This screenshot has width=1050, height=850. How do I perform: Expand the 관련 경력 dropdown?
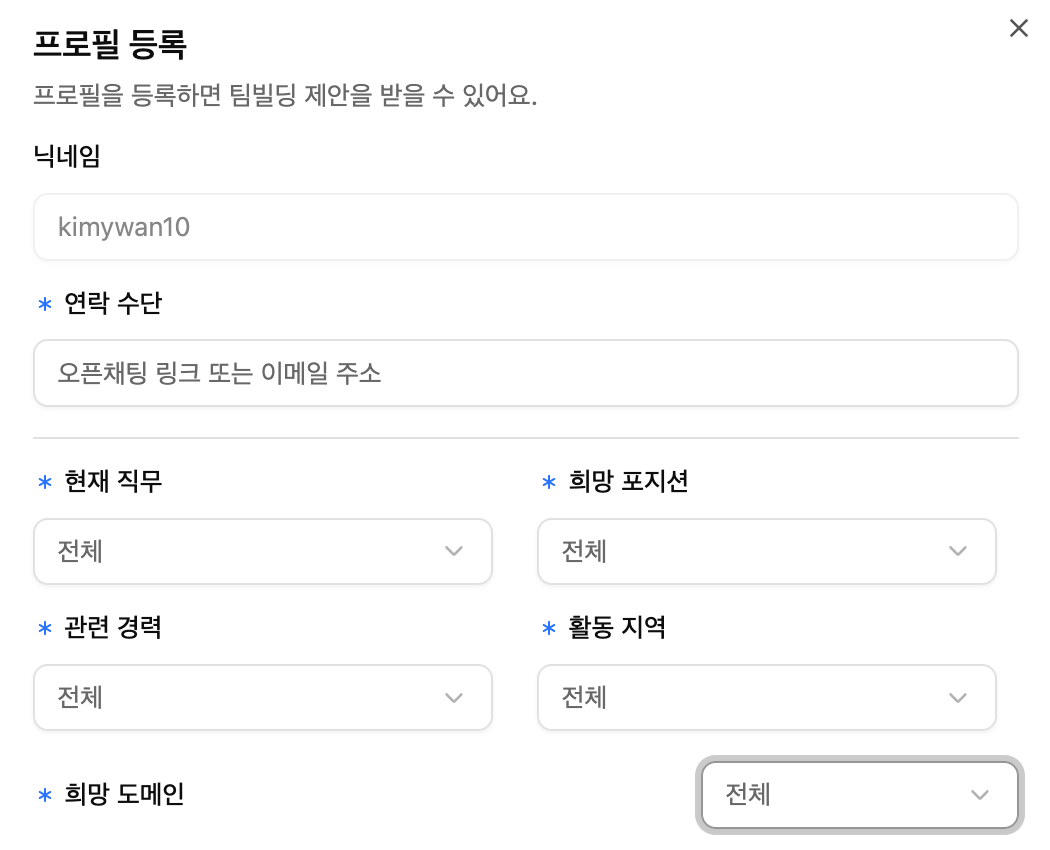point(262,697)
